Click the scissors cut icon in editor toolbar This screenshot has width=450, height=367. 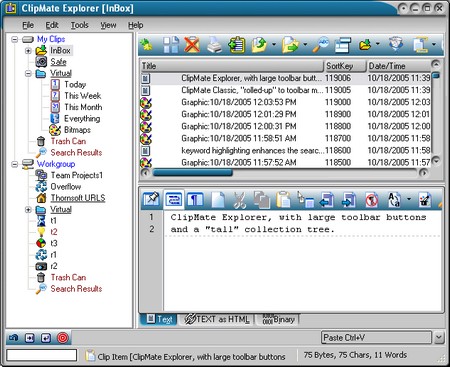[239, 200]
